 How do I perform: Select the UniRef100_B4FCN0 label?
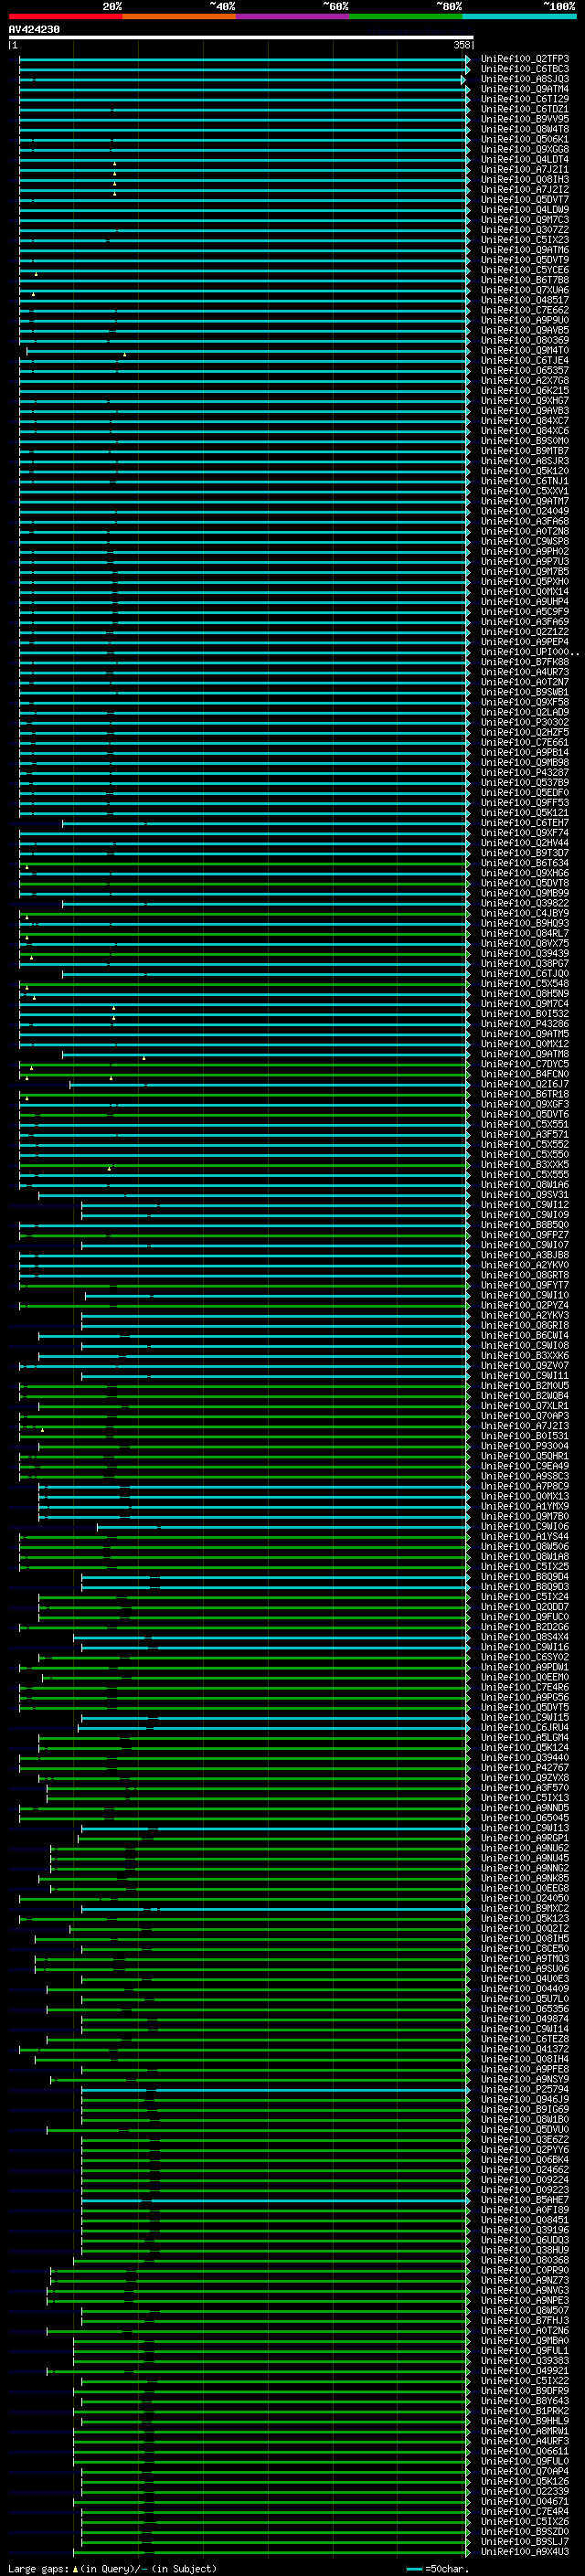[525, 1074]
